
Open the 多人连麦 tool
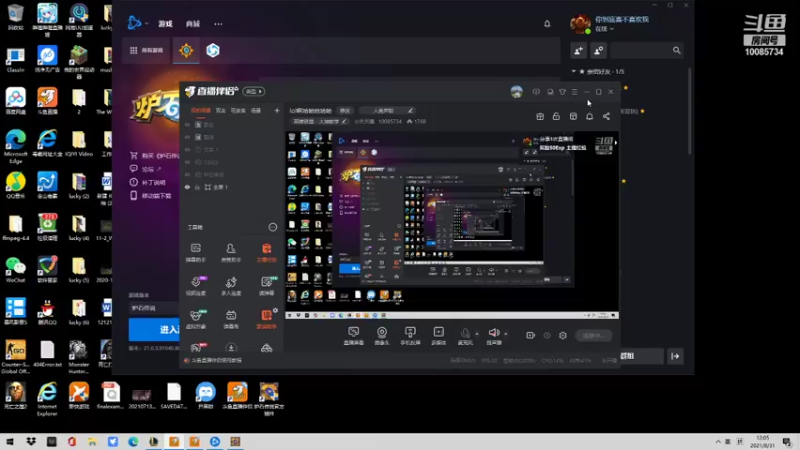[x=231, y=286]
